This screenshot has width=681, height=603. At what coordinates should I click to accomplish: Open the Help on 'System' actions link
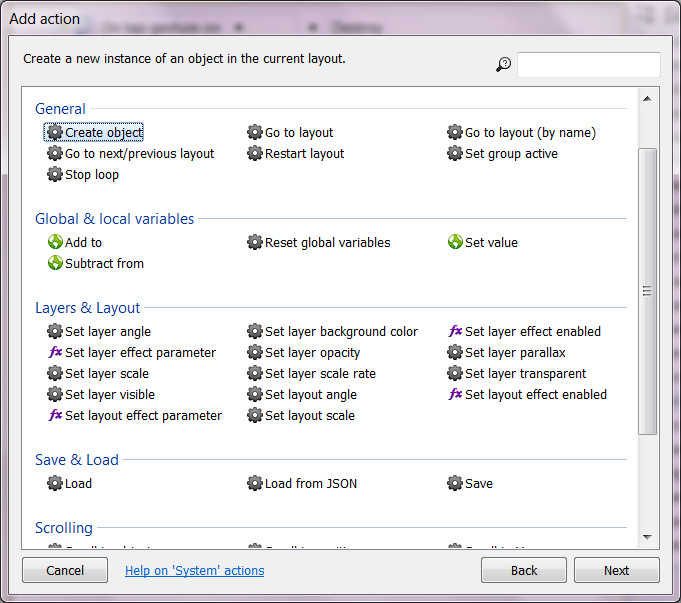tap(194, 570)
